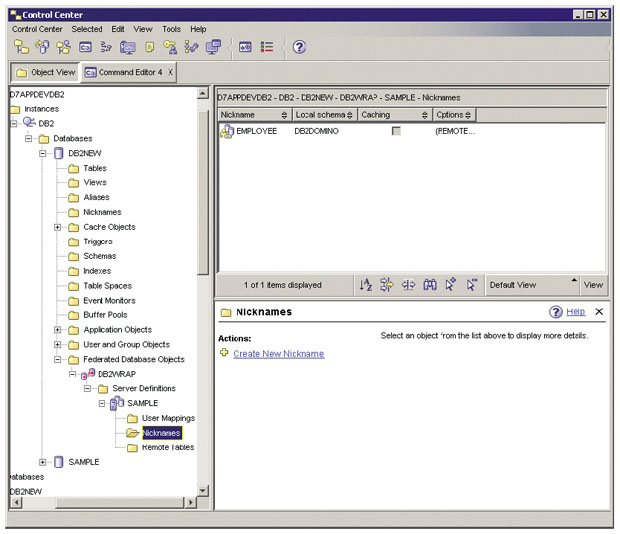Click the Create New Nickname link
The height and width of the screenshot is (534, 620).
pyautogui.click(x=279, y=354)
